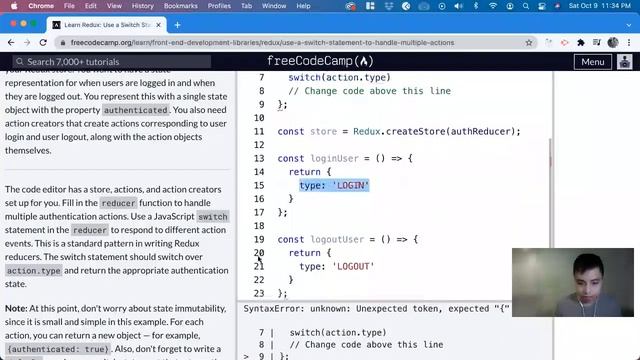Open the History menu
This screenshot has width=640, height=360.
(142, 6)
